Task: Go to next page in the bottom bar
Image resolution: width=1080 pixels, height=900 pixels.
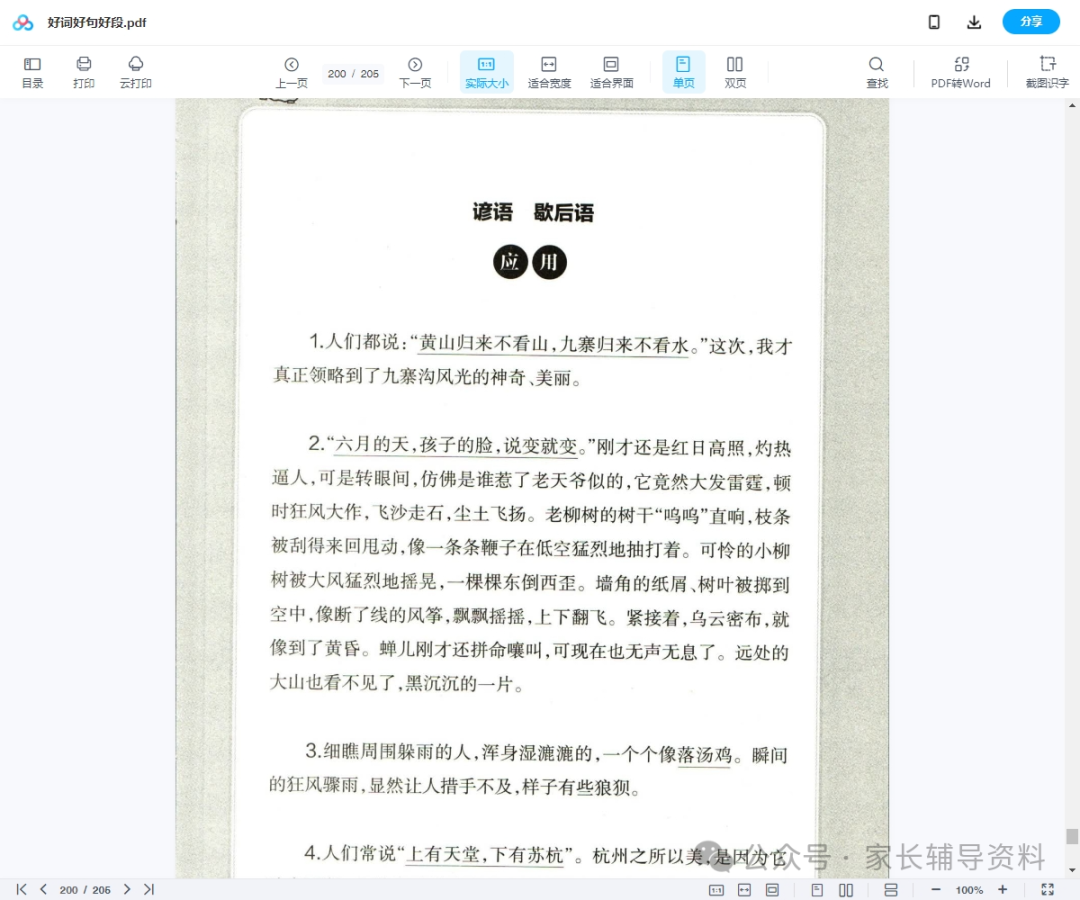Action: 127,889
